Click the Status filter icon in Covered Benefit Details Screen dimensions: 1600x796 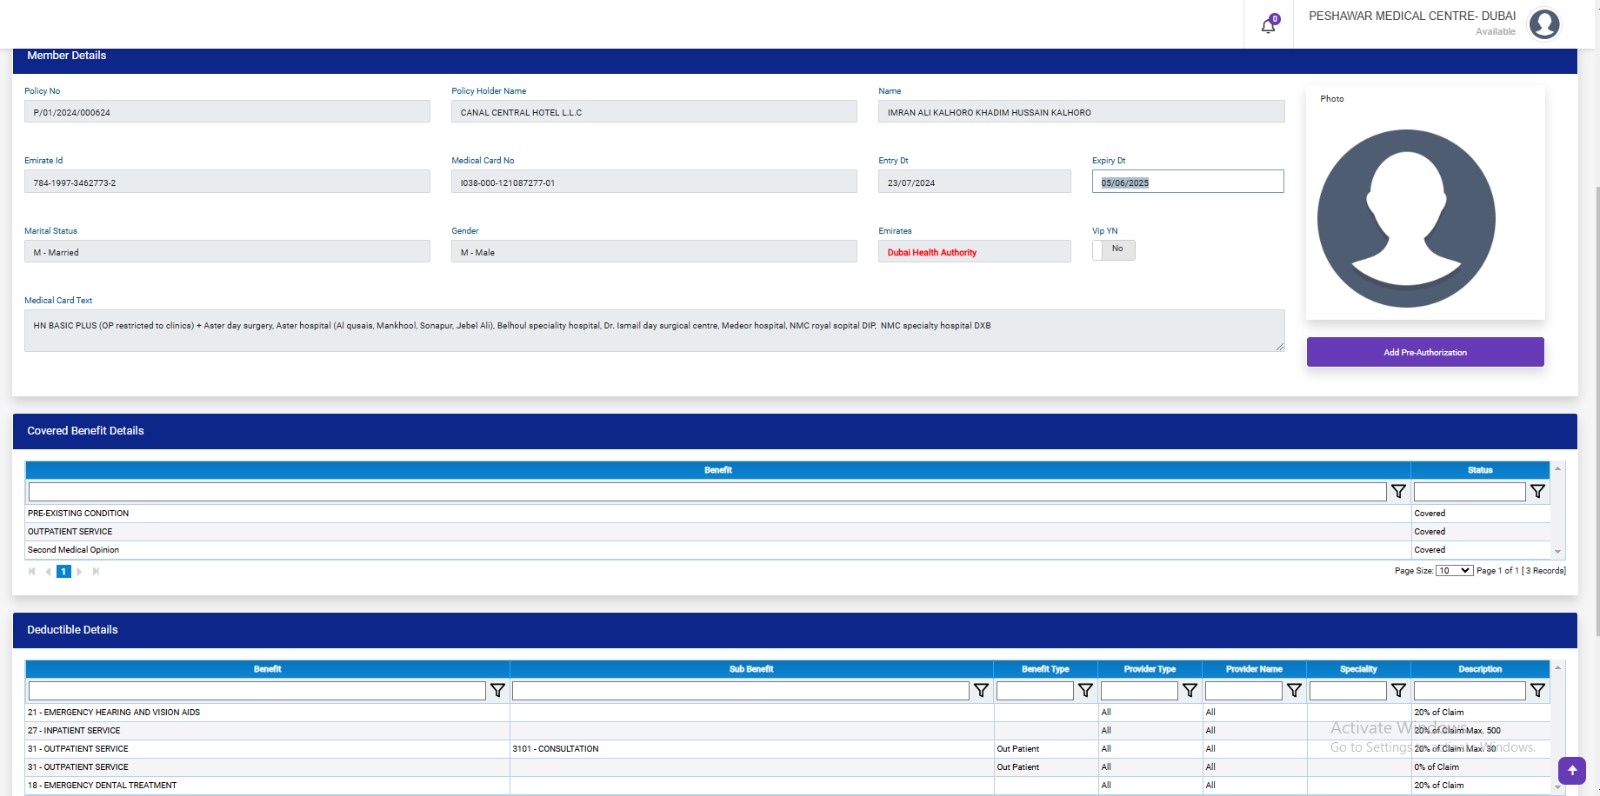(x=1537, y=492)
